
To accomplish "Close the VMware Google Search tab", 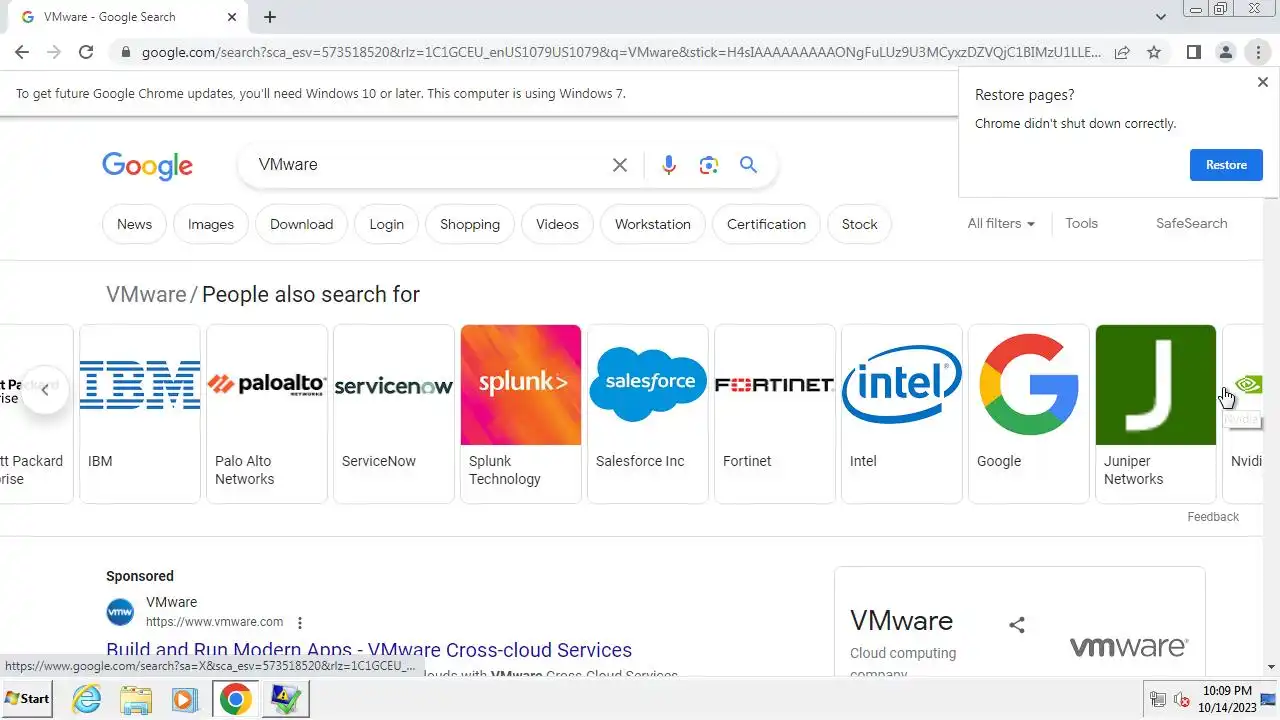I will (232, 17).
